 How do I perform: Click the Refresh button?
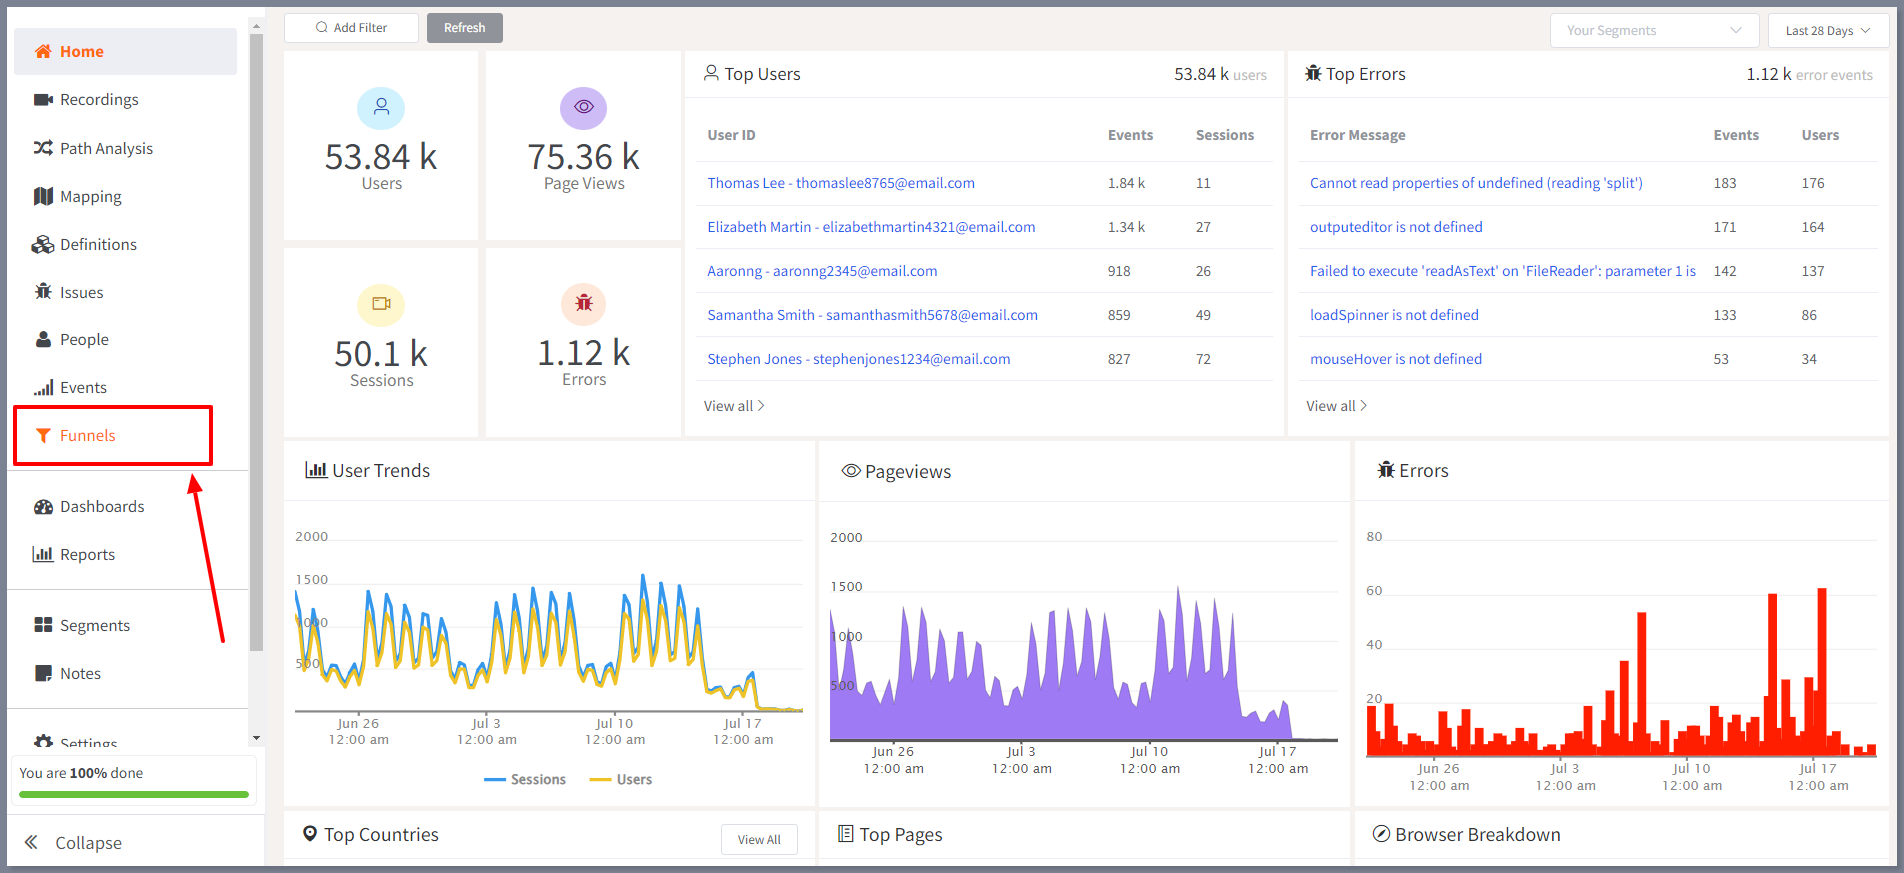tap(465, 28)
